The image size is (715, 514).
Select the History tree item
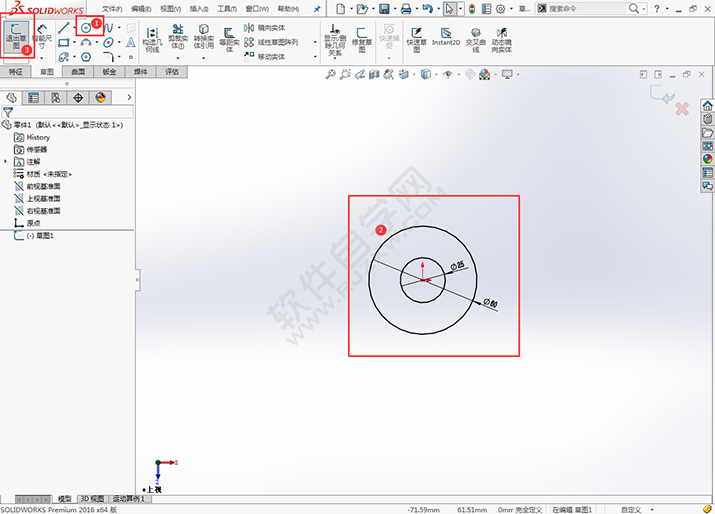pos(32,137)
